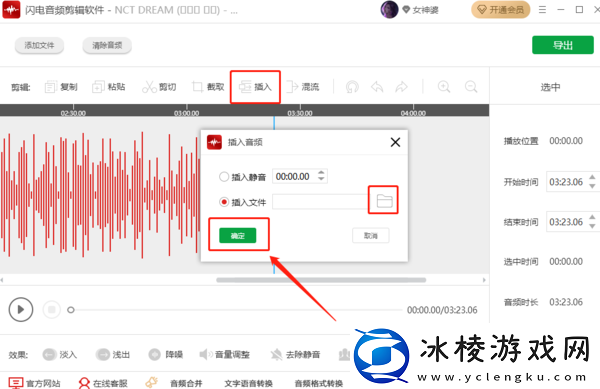Select the Crop (截取) tool
Screen dimensions: 600x389
[208, 87]
